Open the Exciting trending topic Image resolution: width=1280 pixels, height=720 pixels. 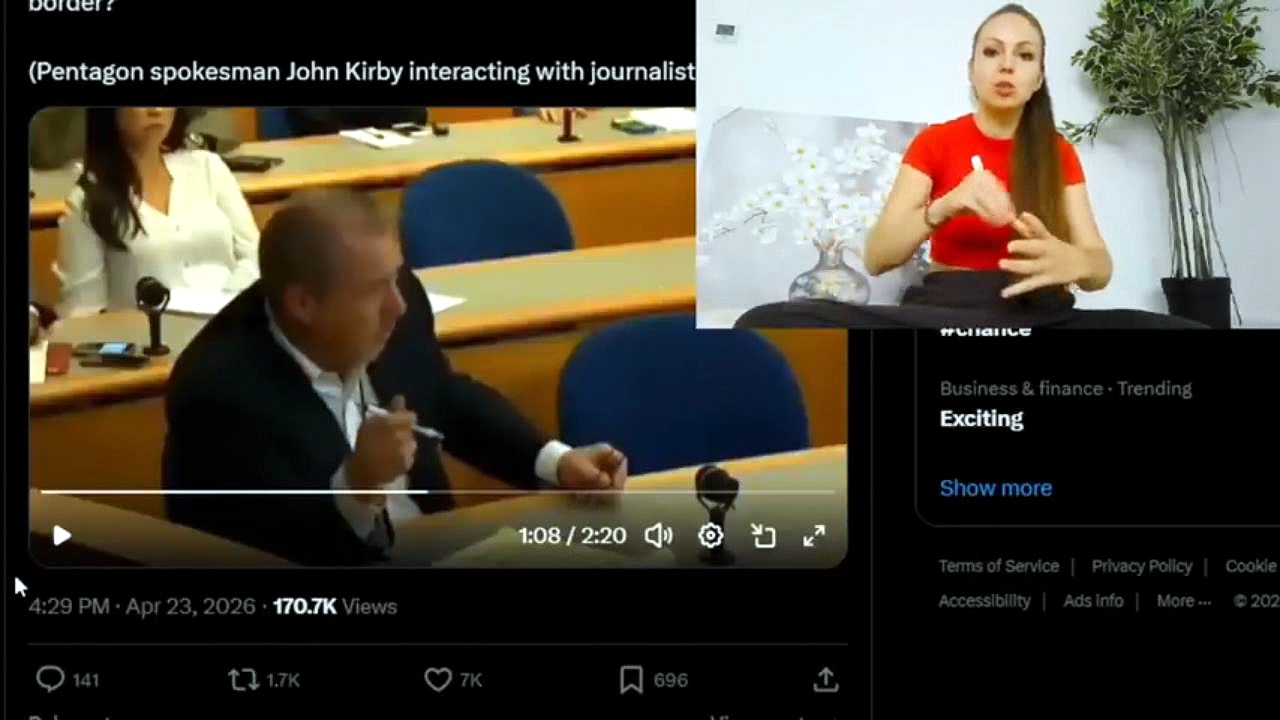tap(982, 419)
